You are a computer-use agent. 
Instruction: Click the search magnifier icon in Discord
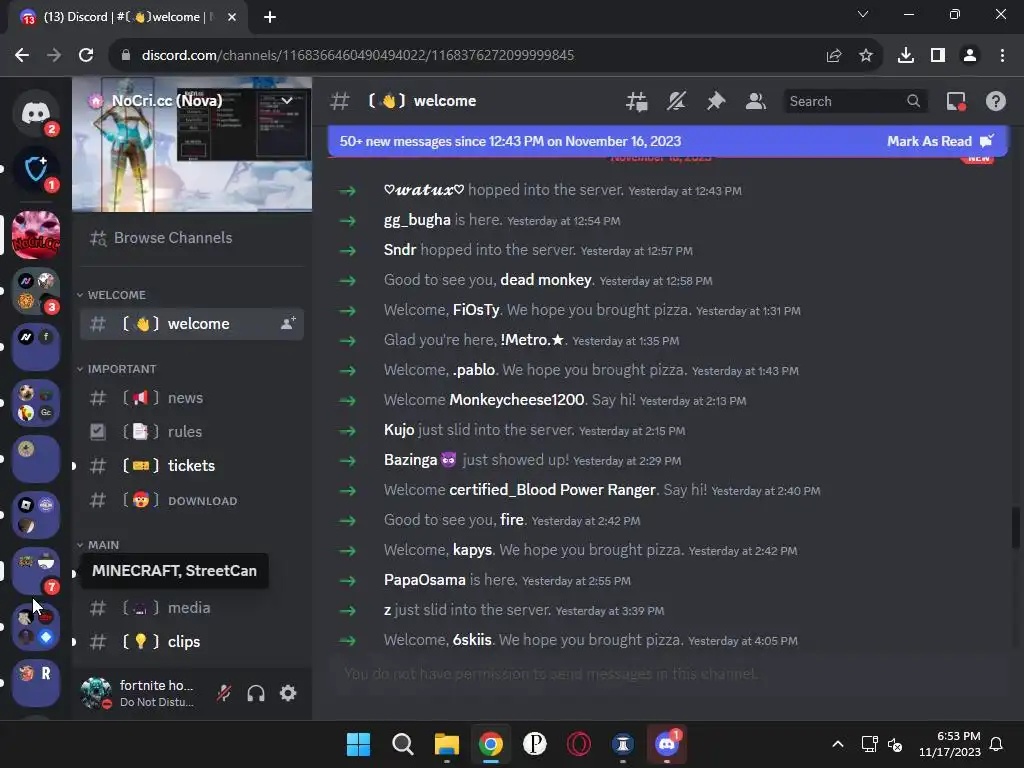913,101
